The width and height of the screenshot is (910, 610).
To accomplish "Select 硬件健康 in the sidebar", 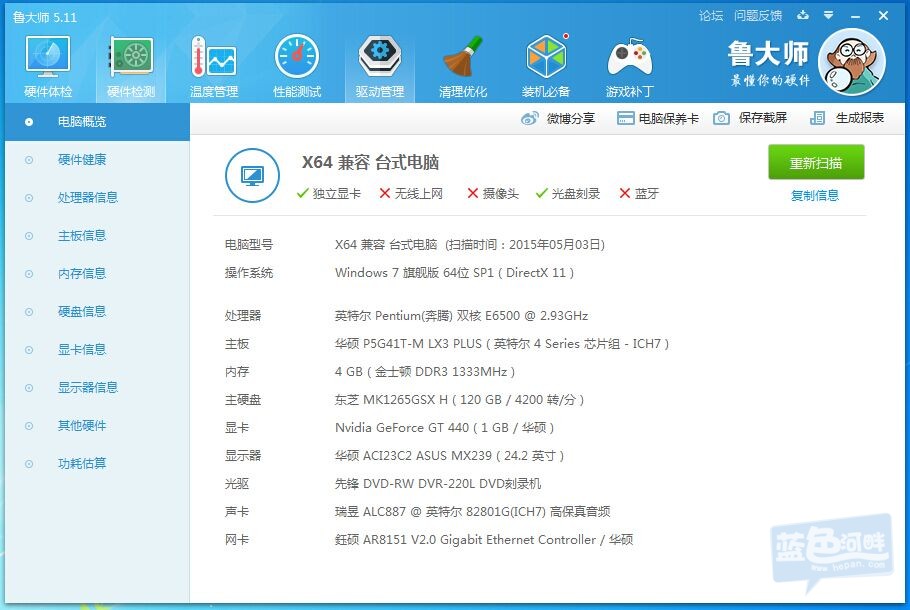I will [97, 160].
